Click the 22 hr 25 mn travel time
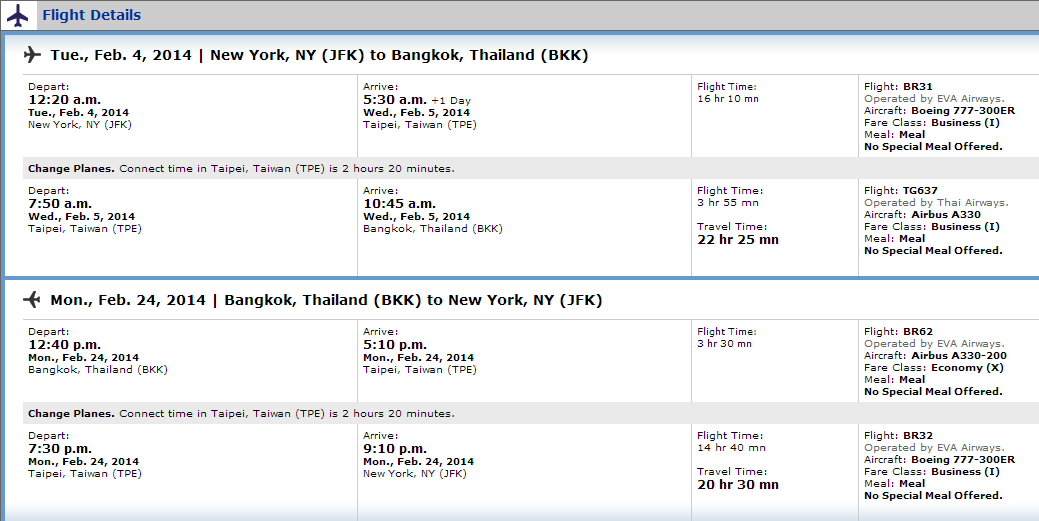 (x=738, y=240)
